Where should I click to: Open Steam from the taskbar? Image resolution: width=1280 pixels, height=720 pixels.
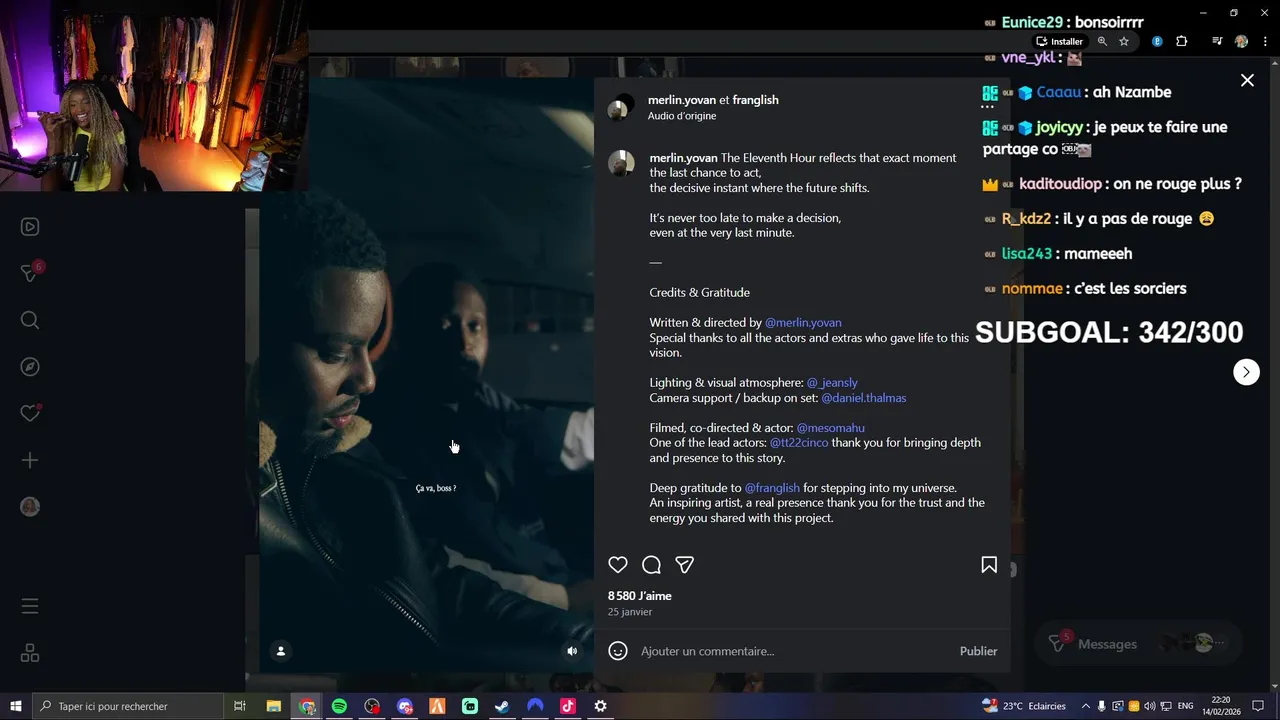502,706
